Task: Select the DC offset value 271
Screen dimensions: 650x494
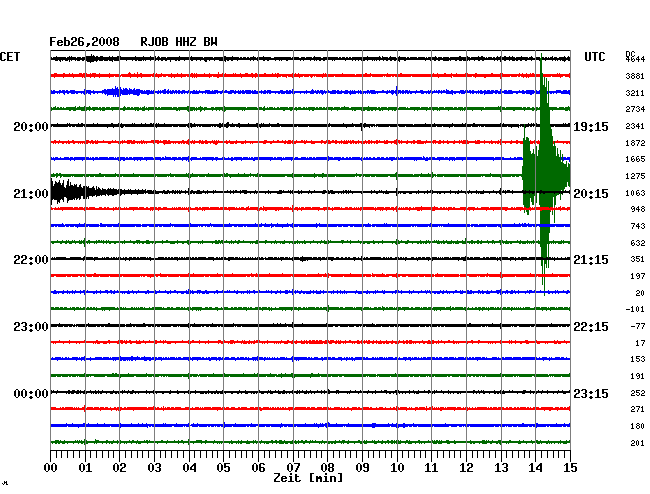Action: 638,409
